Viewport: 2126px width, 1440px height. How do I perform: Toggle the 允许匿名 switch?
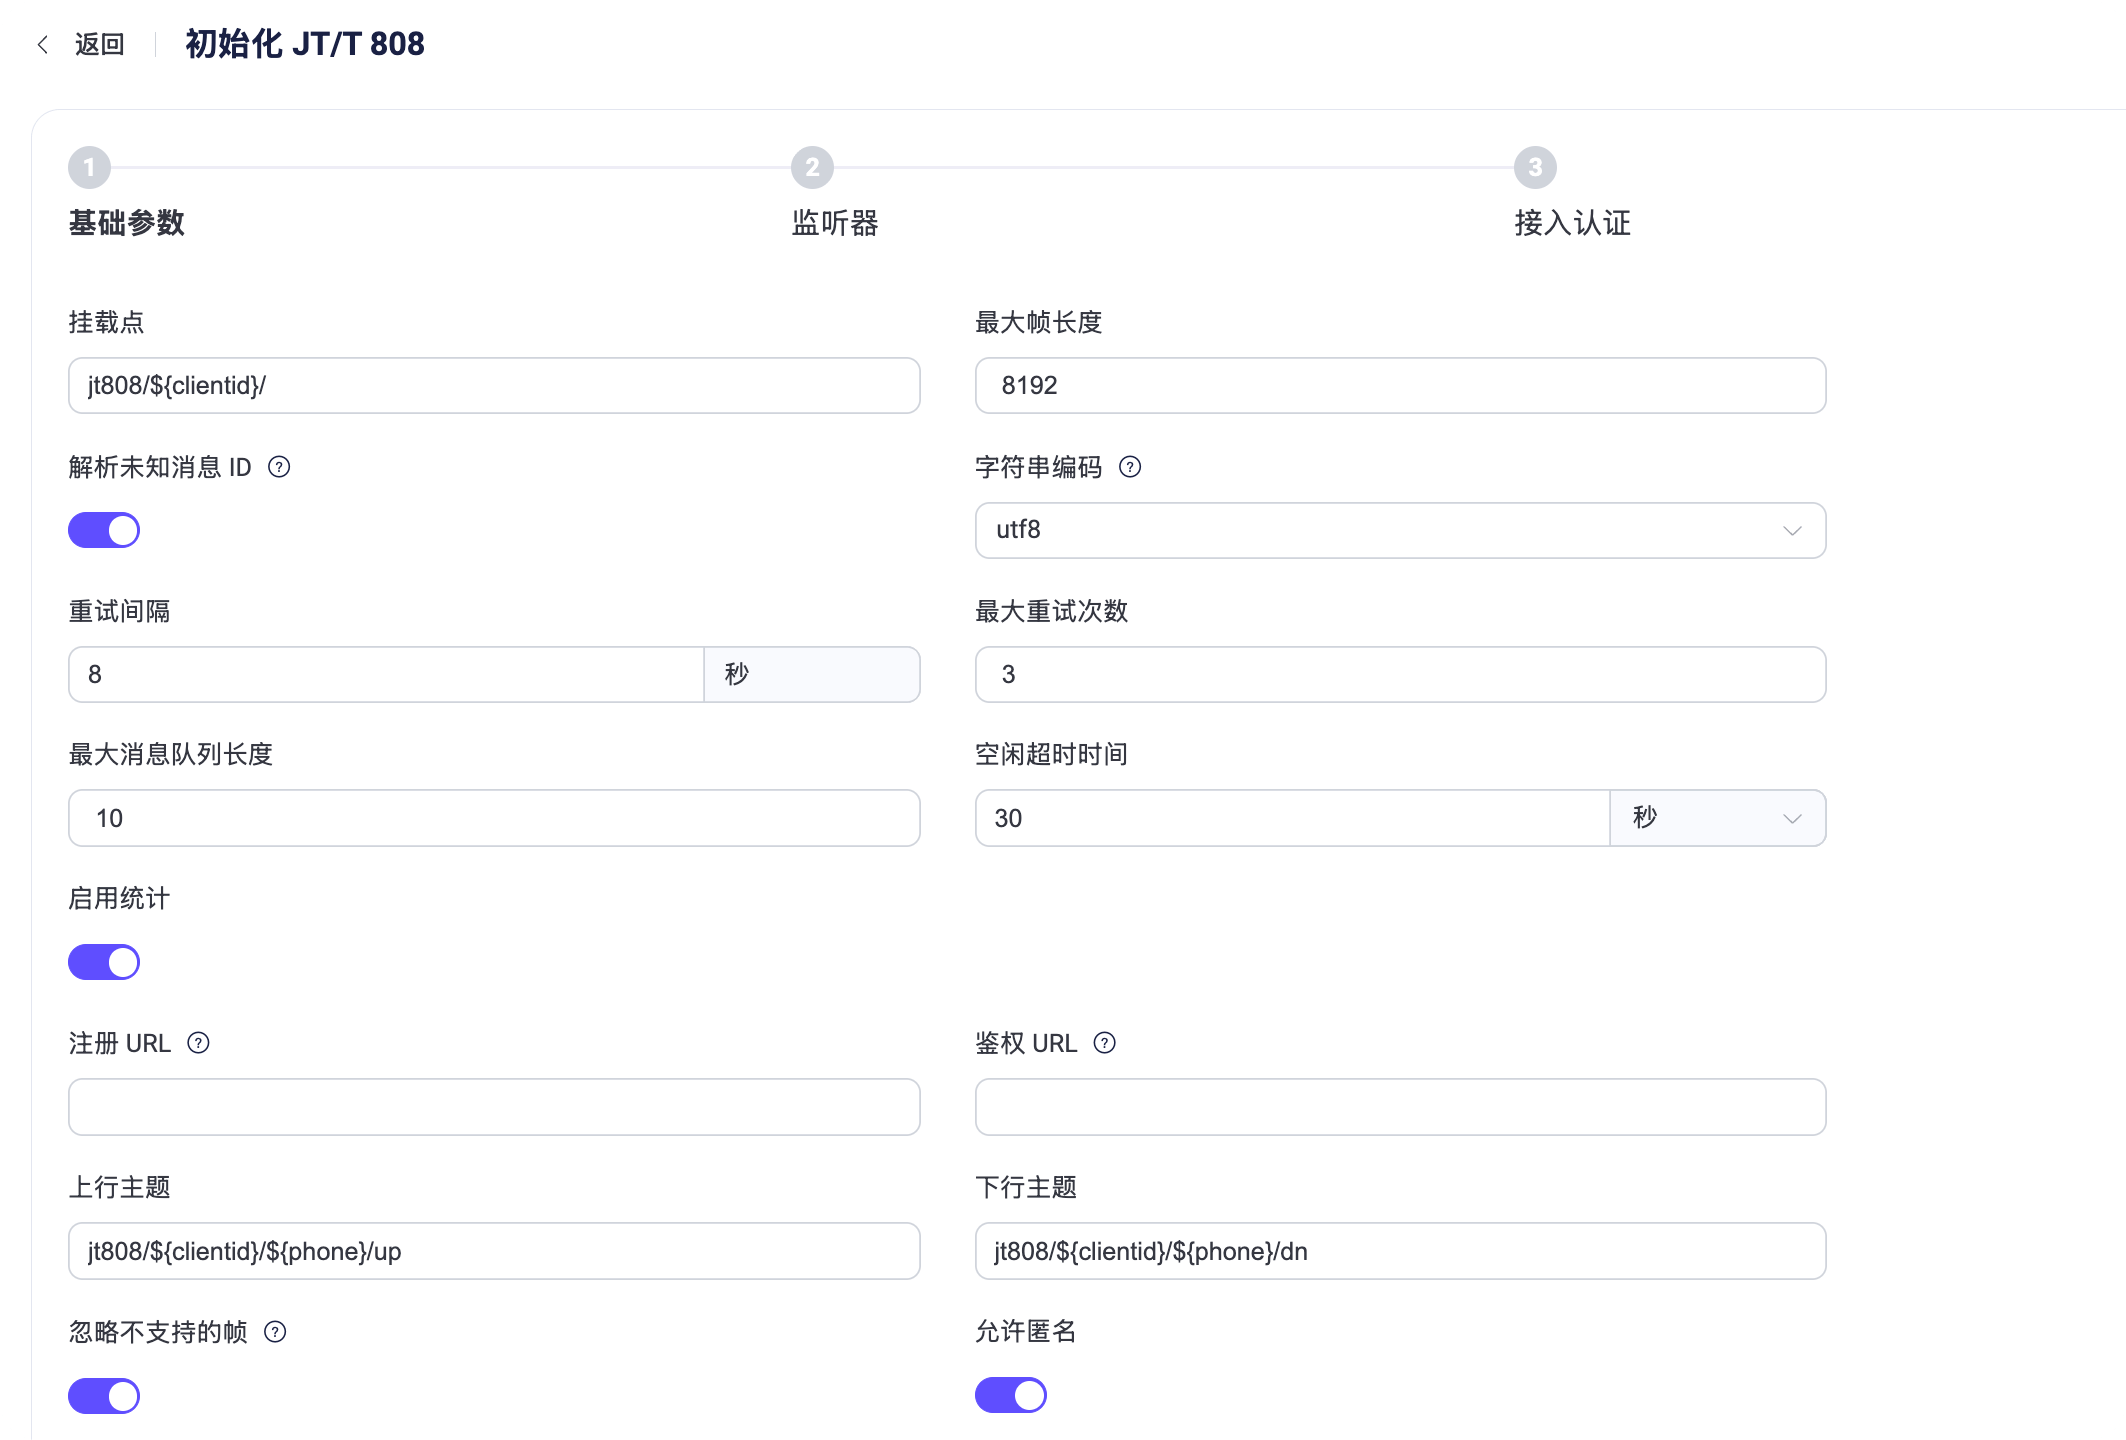(x=1011, y=1395)
